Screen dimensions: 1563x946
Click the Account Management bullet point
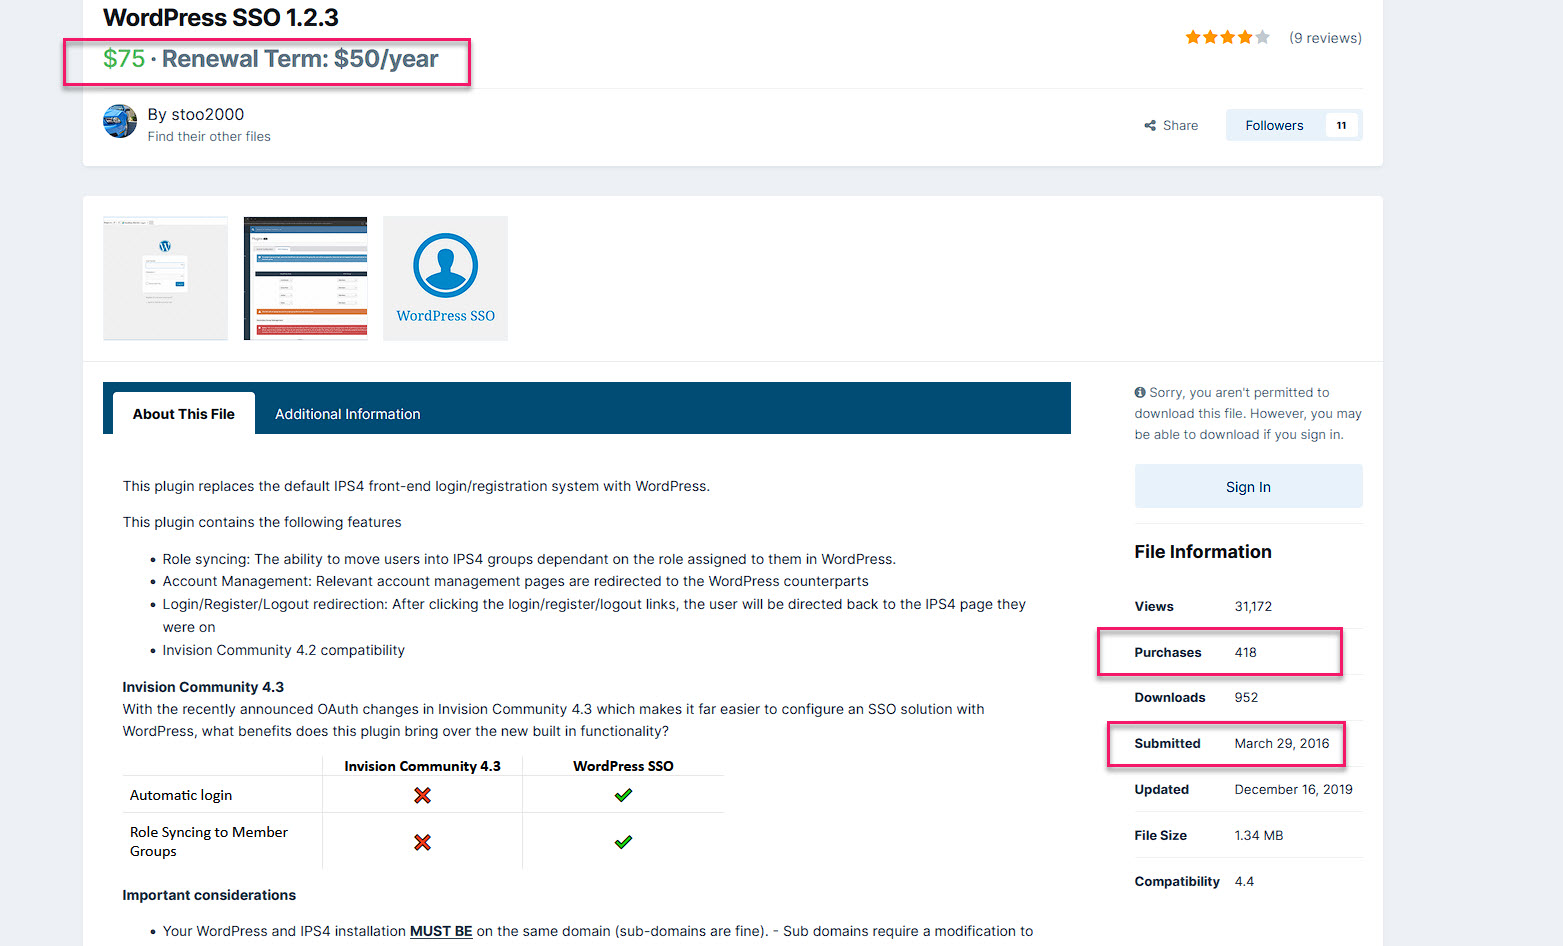[516, 581]
